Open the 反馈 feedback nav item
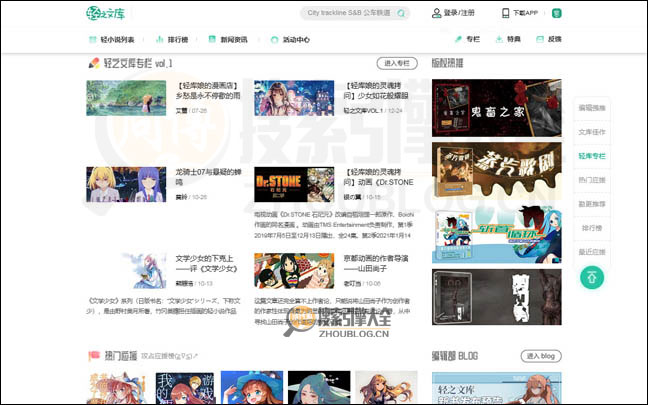 555,39
